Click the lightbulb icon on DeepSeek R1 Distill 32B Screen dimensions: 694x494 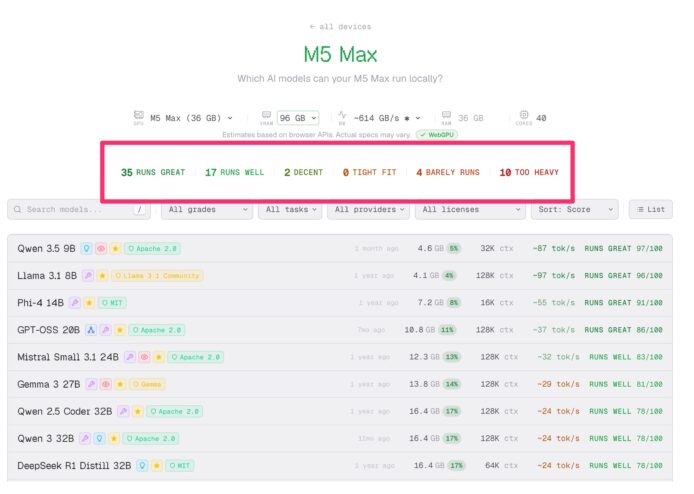pyautogui.click(x=142, y=466)
